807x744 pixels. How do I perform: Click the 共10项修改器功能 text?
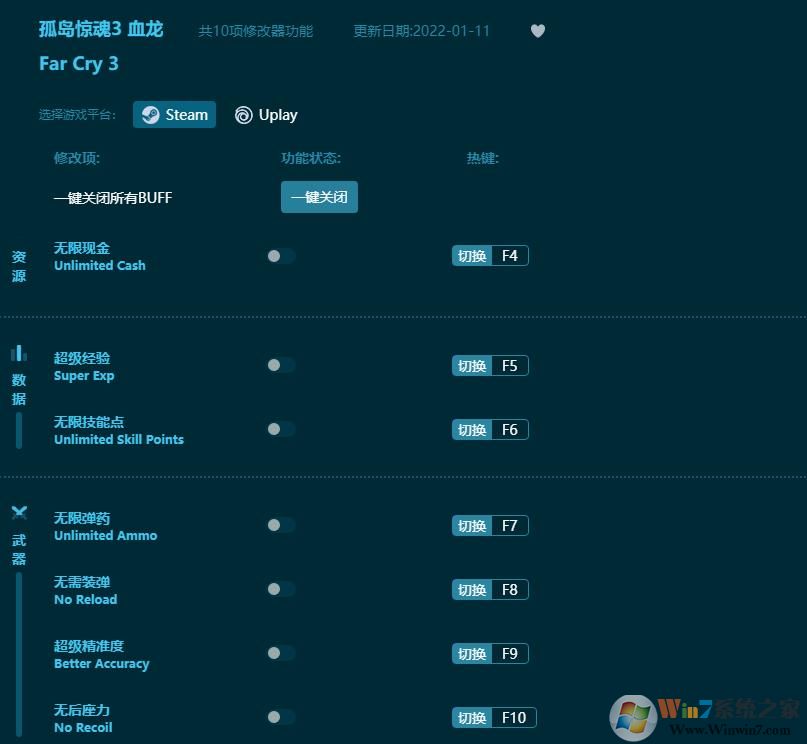[x=255, y=31]
